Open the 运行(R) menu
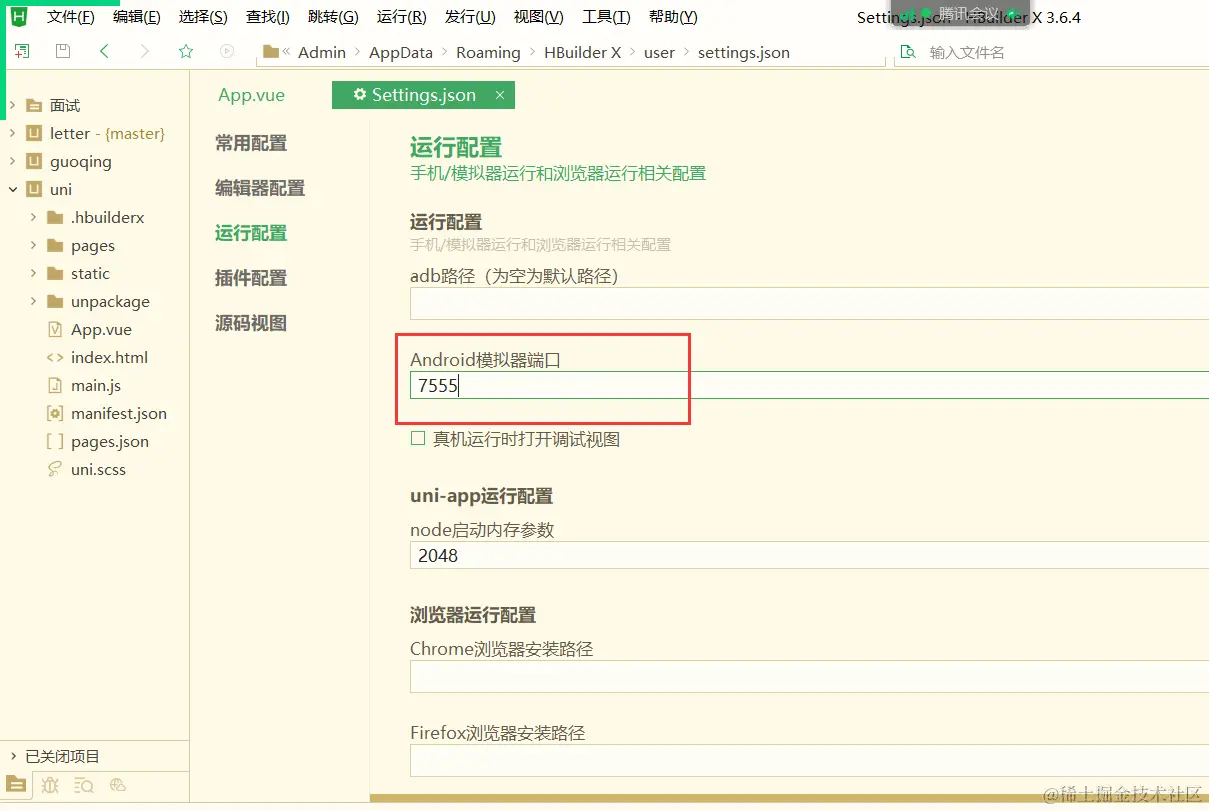This screenshot has width=1209, height=811. [402, 17]
